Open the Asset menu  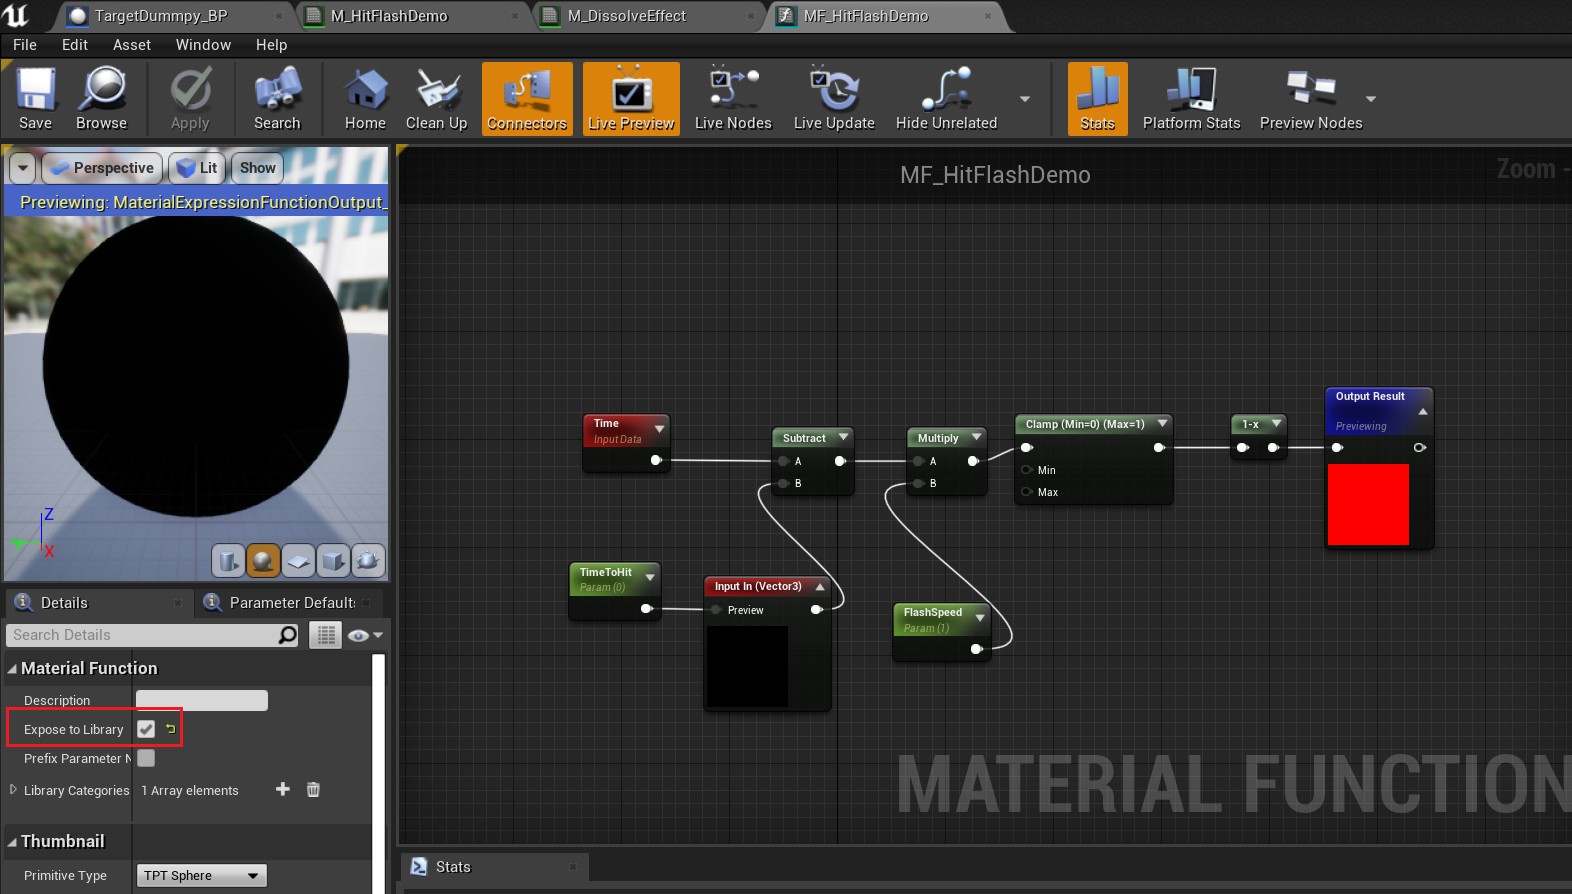pyautogui.click(x=132, y=45)
